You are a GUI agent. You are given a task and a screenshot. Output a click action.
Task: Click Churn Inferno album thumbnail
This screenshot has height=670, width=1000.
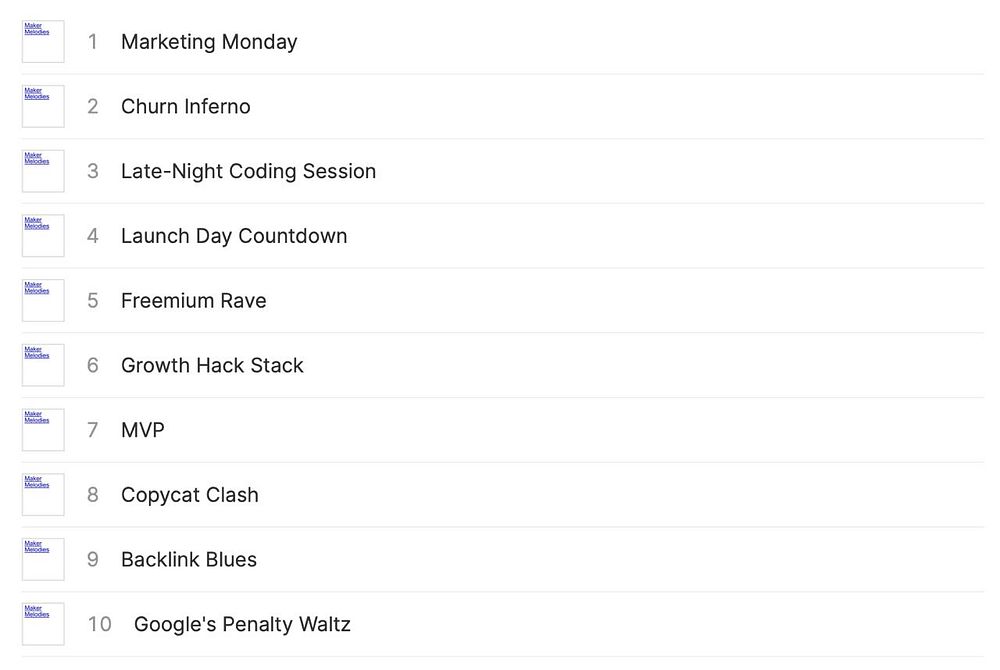43,106
